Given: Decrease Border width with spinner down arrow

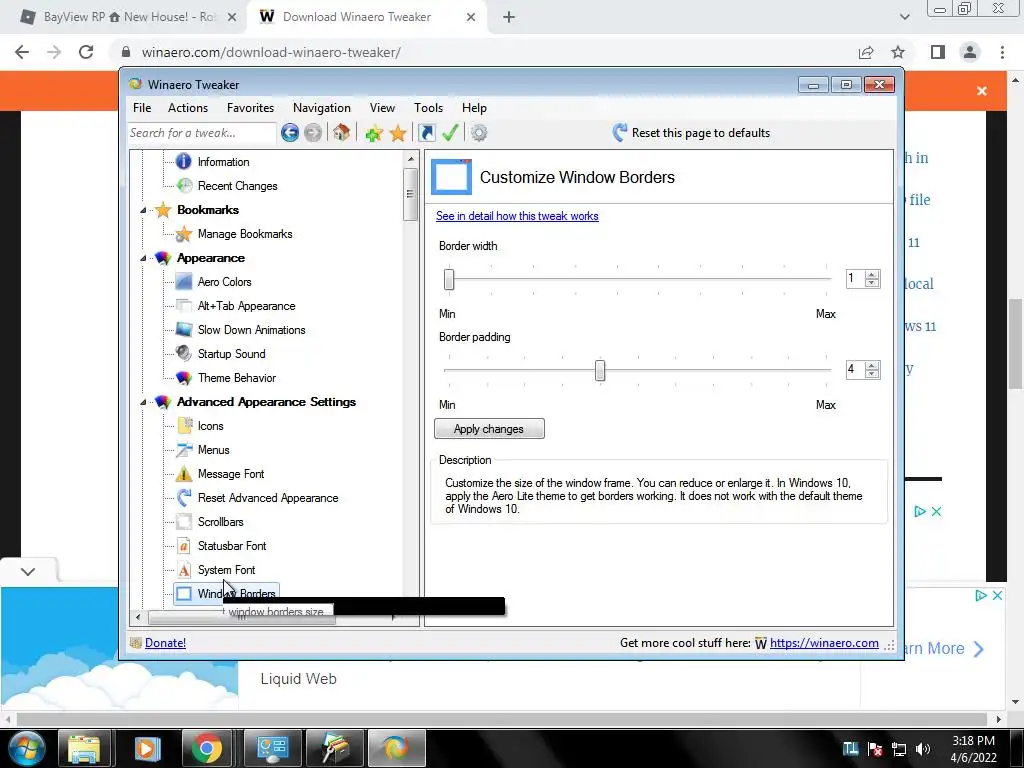Looking at the screenshot, I should [872, 283].
